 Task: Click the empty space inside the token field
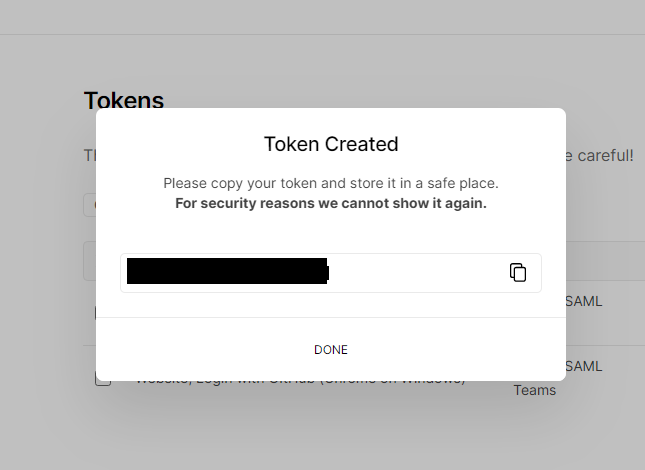[418, 273]
